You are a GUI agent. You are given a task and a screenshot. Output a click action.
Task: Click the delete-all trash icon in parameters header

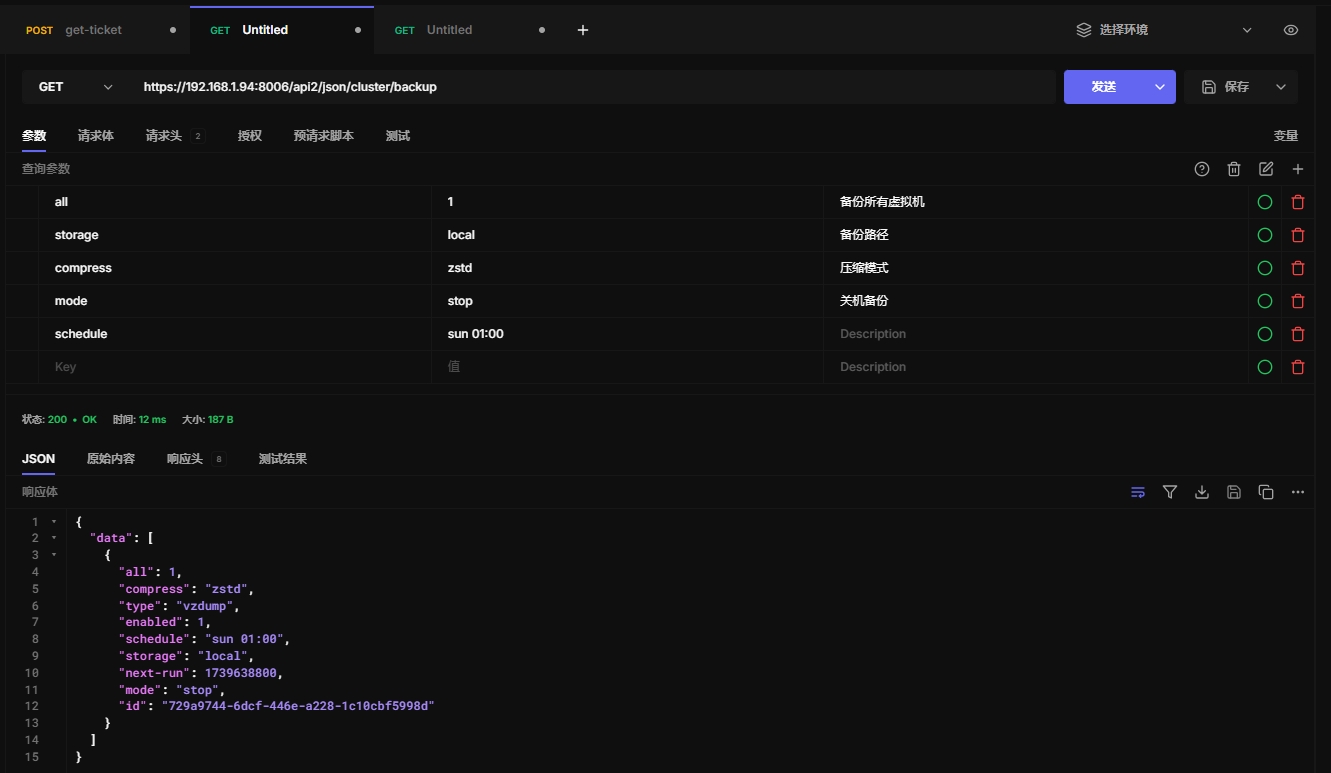[x=1234, y=169]
